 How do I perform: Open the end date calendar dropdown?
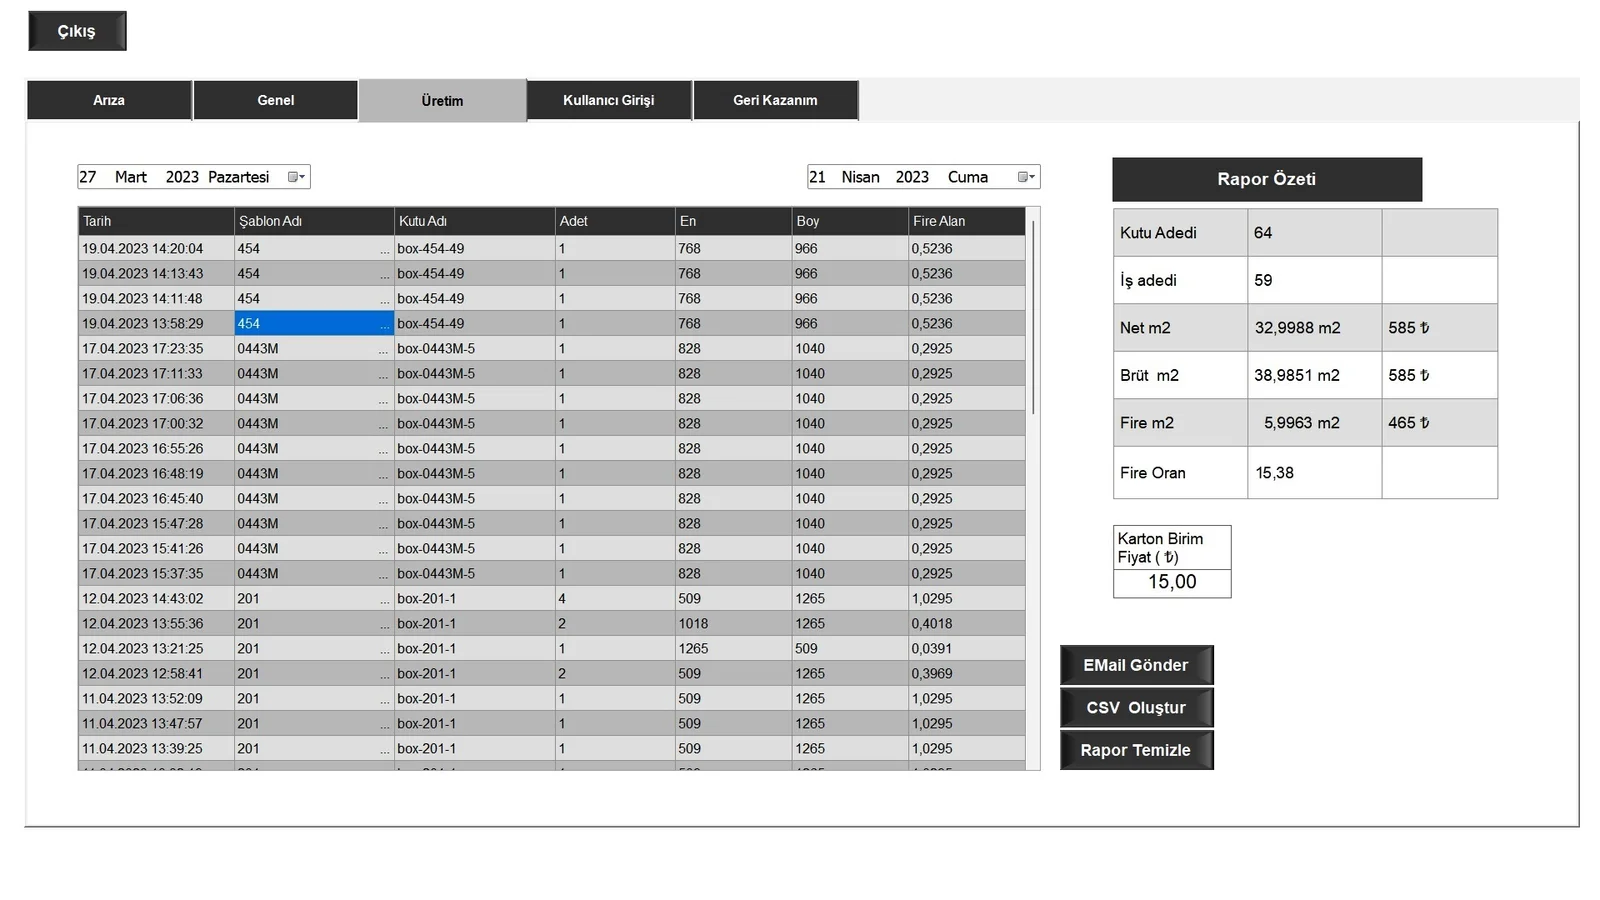(x=1025, y=177)
